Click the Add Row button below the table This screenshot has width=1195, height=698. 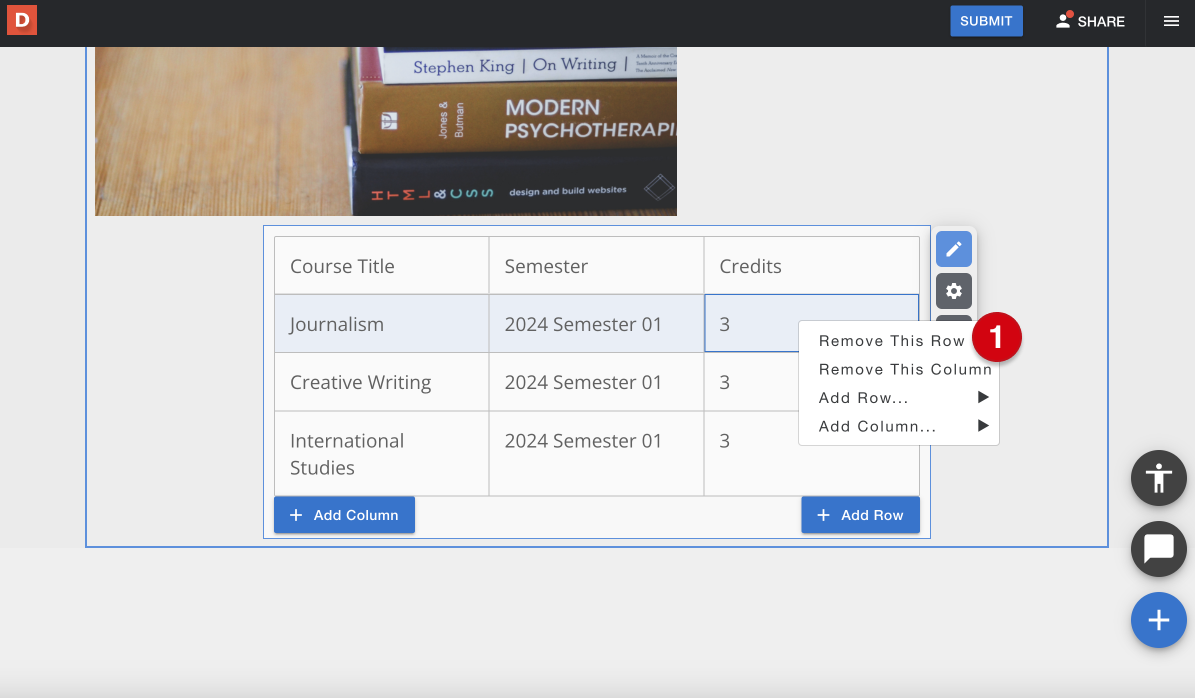[x=860, y=514]
